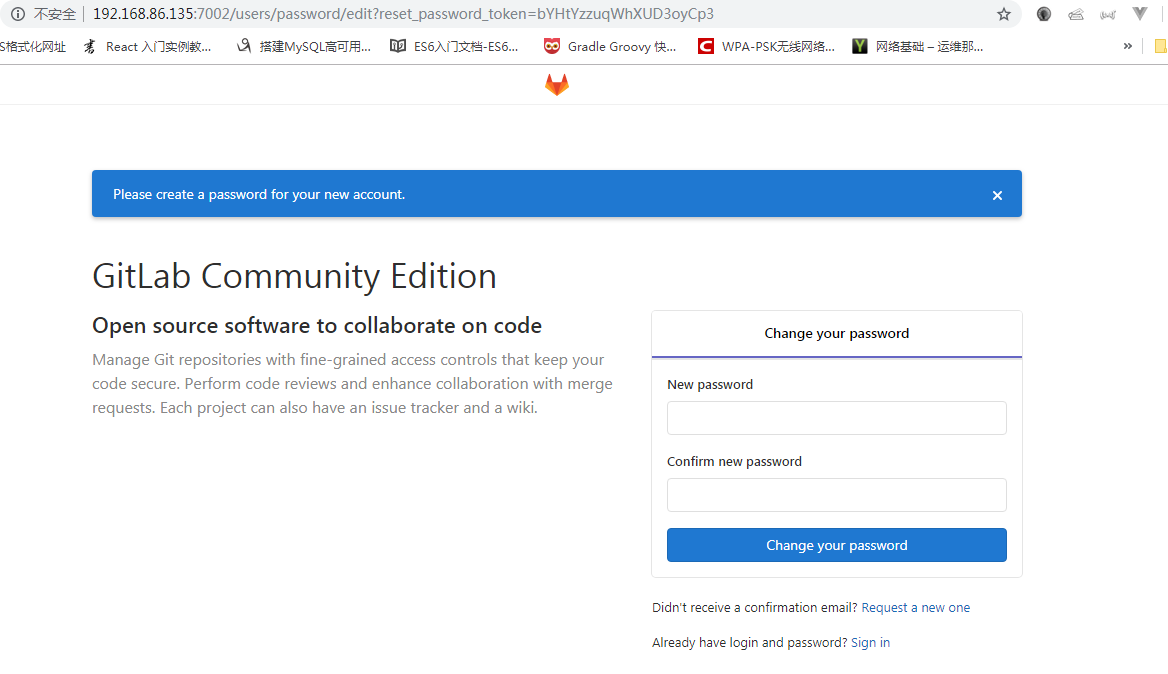Click the curly brackets extension icon
The height and width of the screenshot is (674, 1168).
[1107, 14]
